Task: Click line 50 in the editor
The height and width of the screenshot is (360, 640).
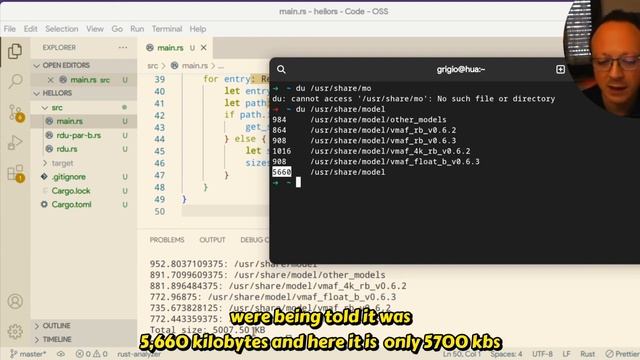Action: [224, 211]
